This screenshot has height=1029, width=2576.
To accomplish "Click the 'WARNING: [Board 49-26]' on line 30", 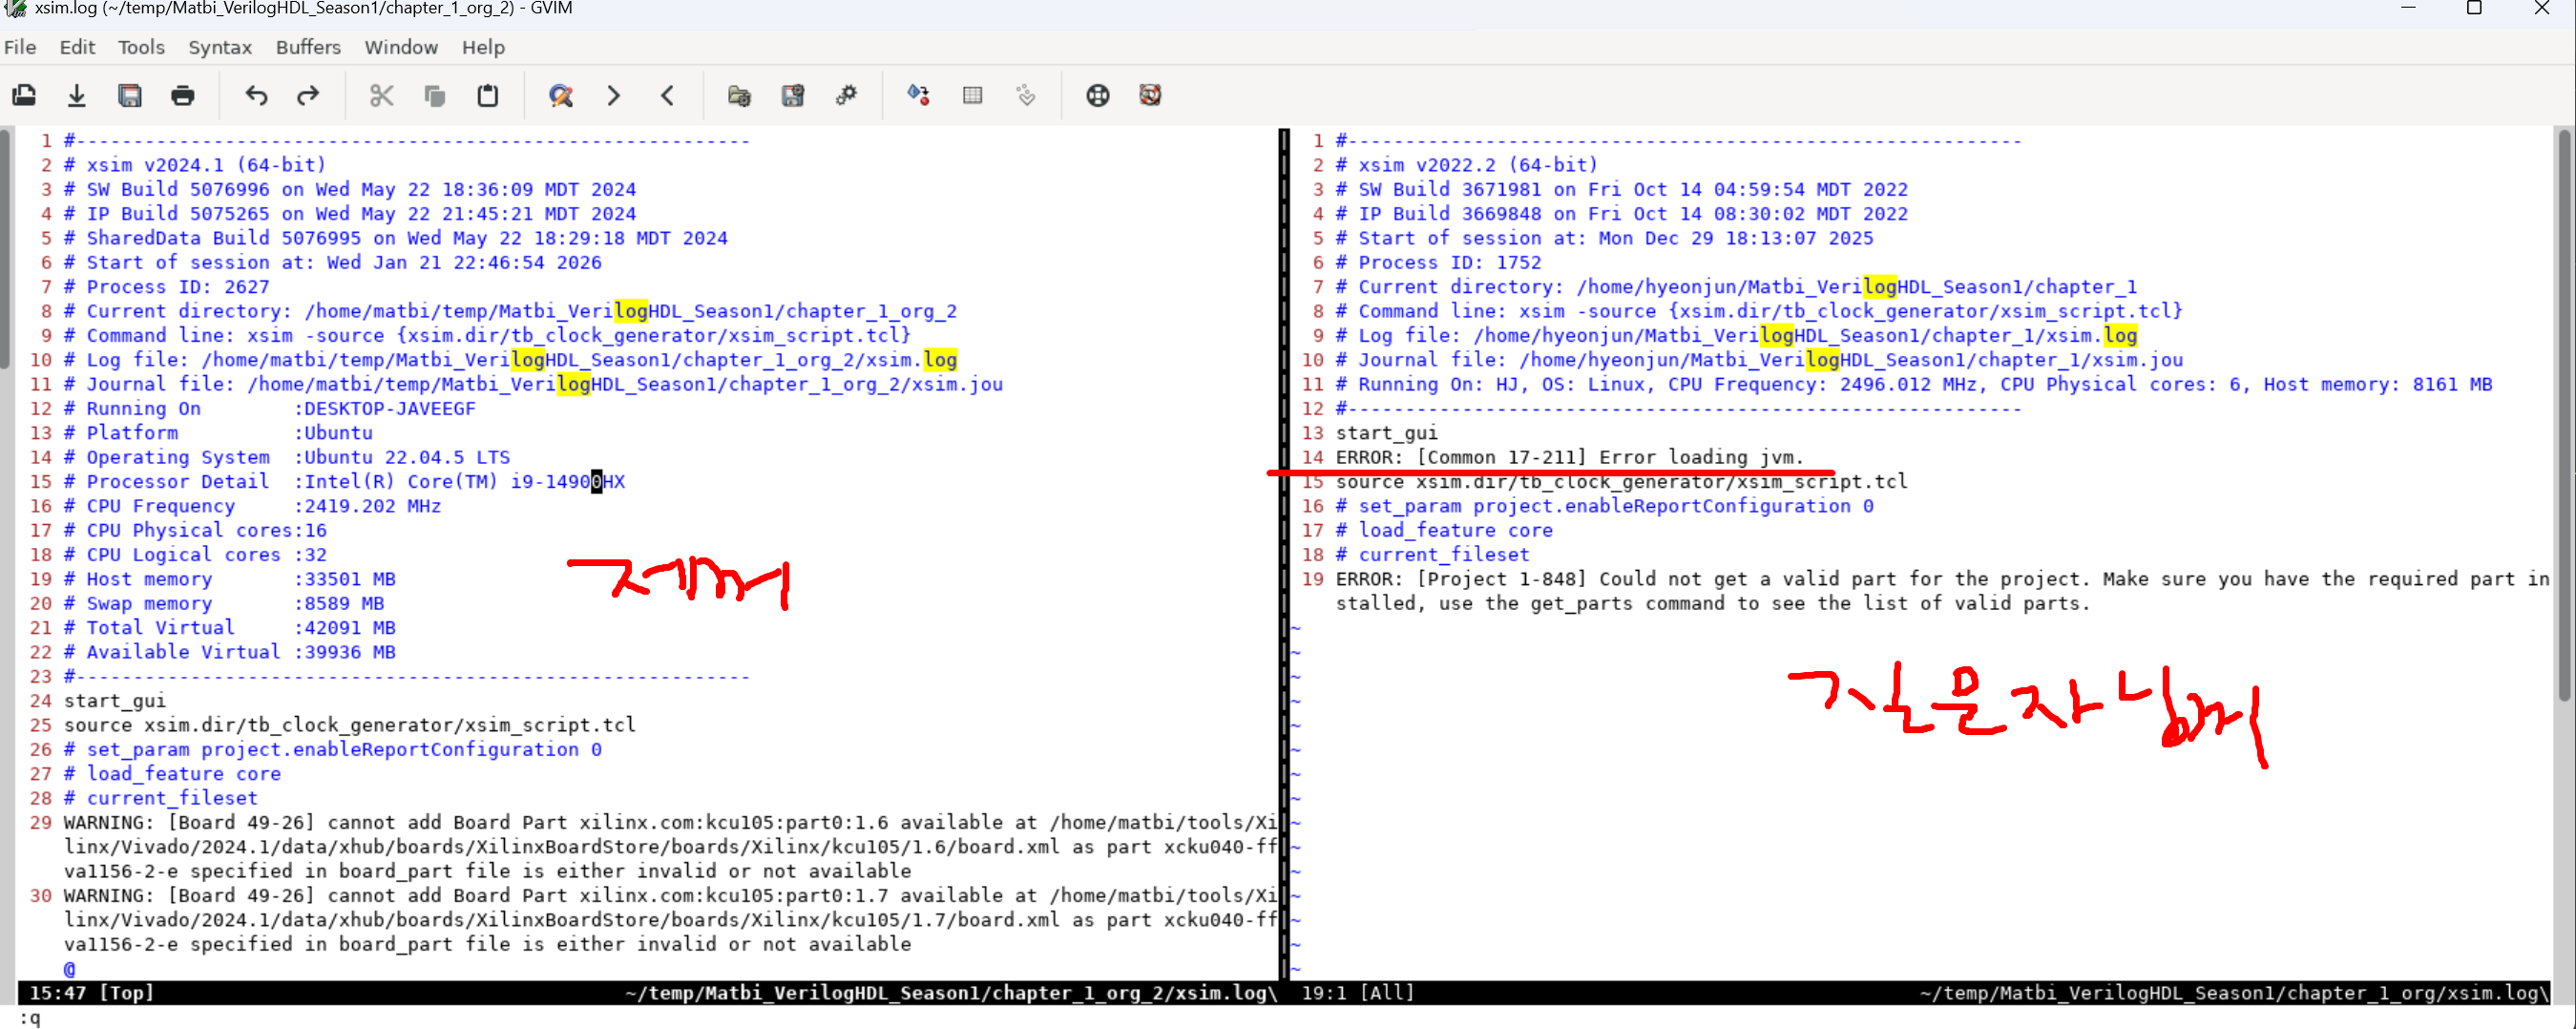I will [x=189, y=896].
